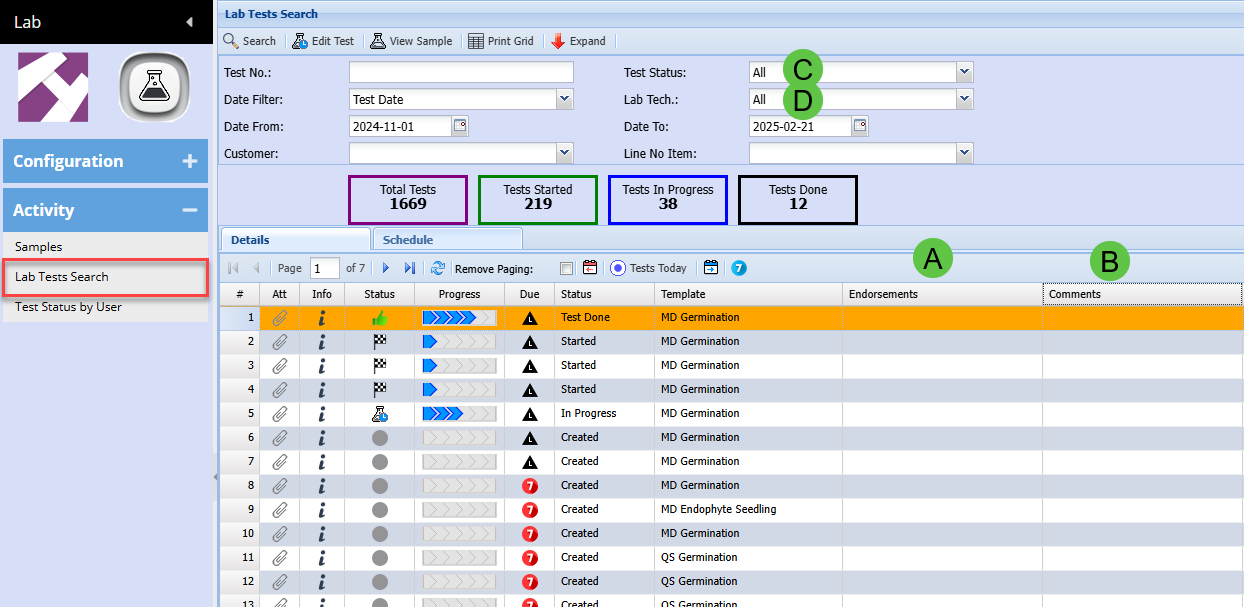Switch to the Schedule tab

pos(408,240)
